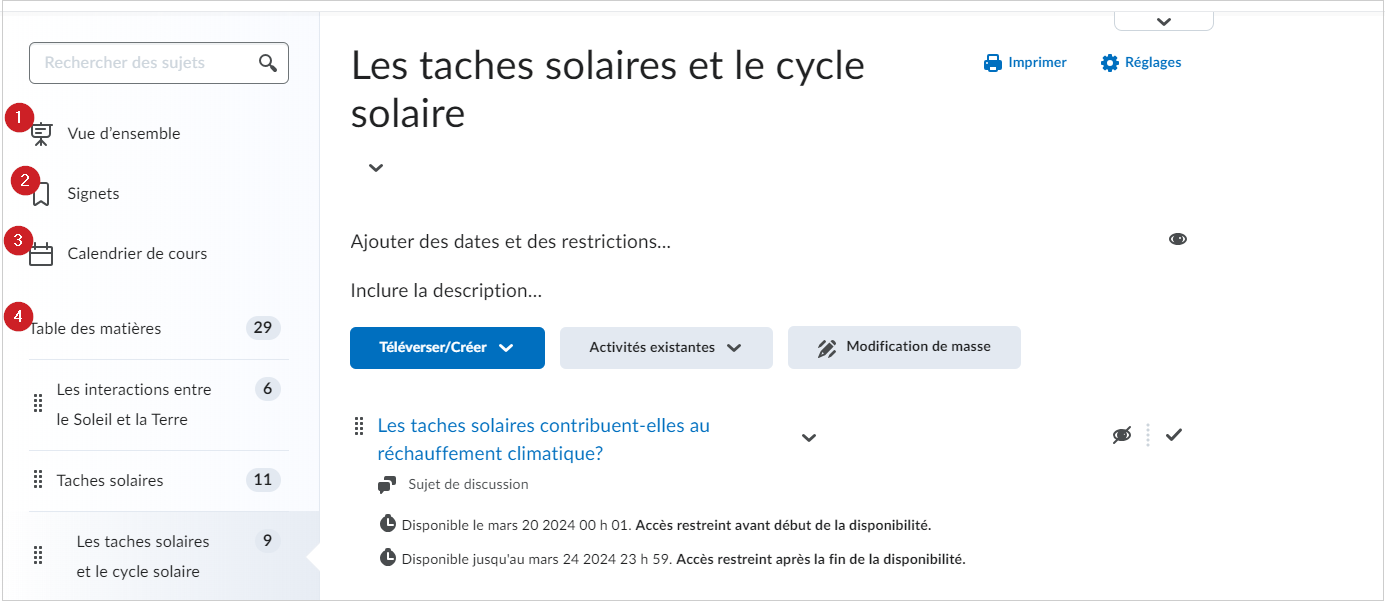1385x601 pixels.
Task: Open Réglages gear icon
Action: point(1110,63)
